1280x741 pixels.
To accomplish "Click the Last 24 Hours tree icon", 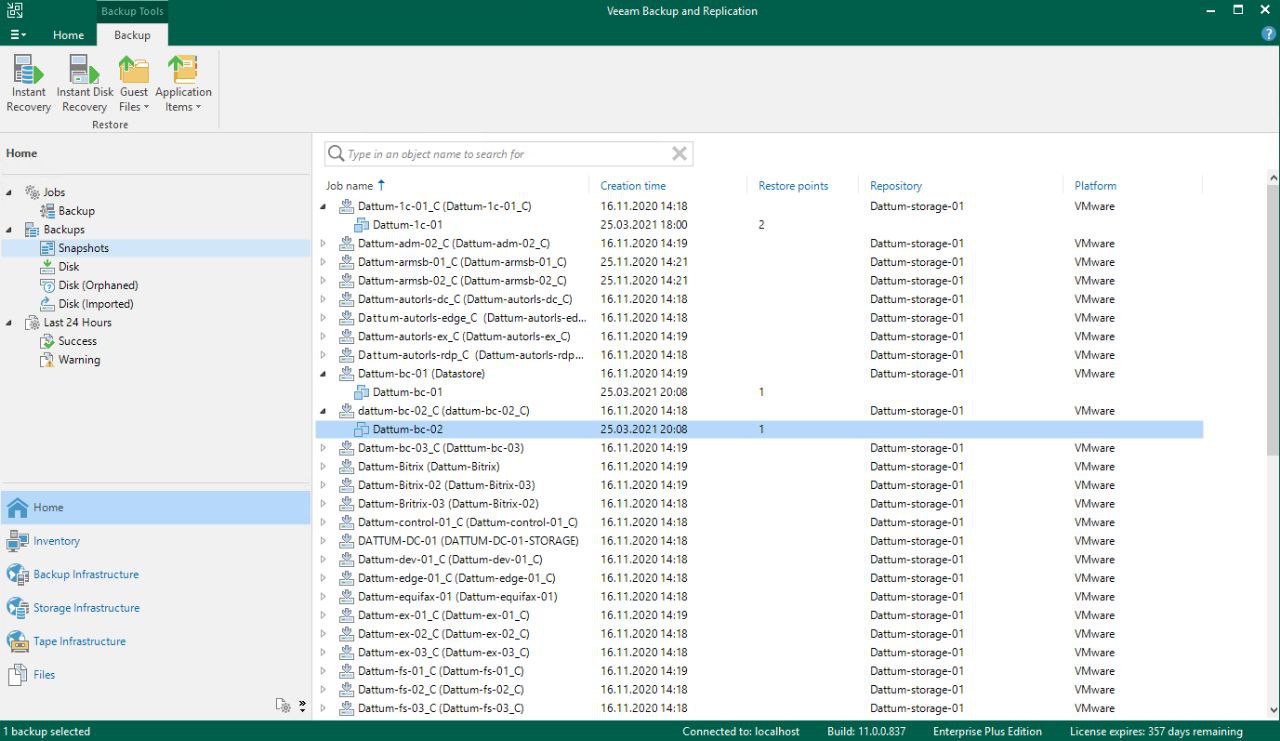I will (x=32, y=323).
